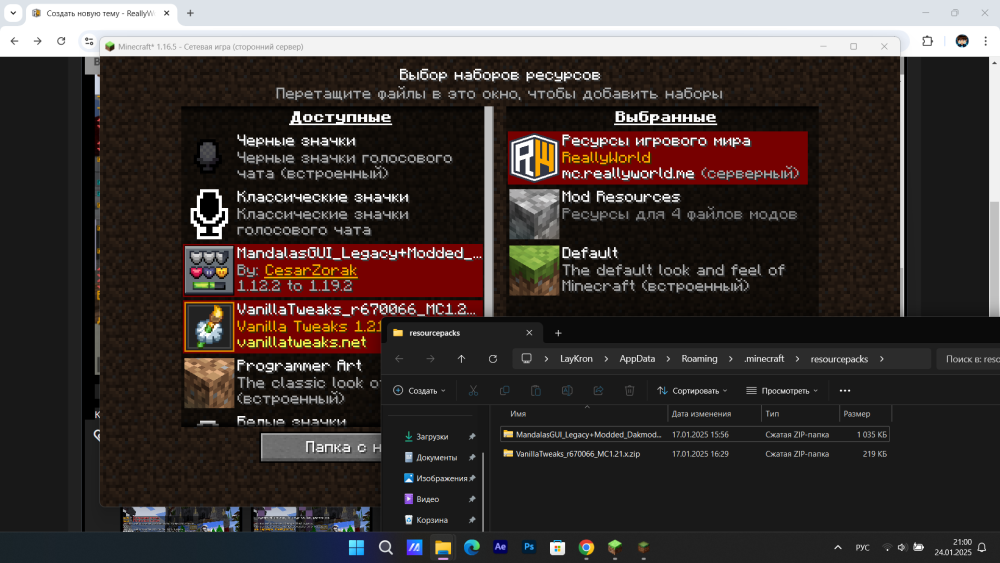Open the Windows Start menu
The height and width of the screenshot is (563, 1000).
[357, 547]
